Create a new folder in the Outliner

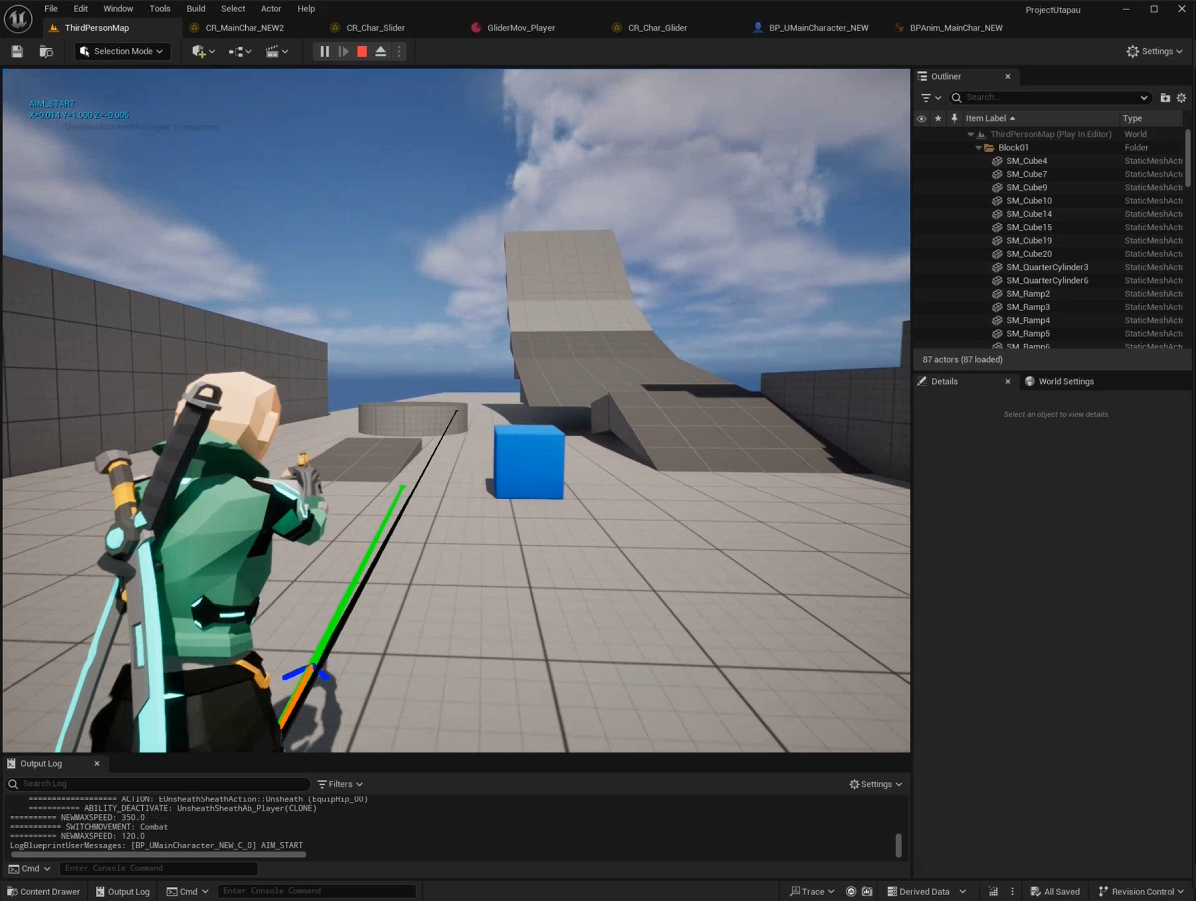pos(1165,98)
